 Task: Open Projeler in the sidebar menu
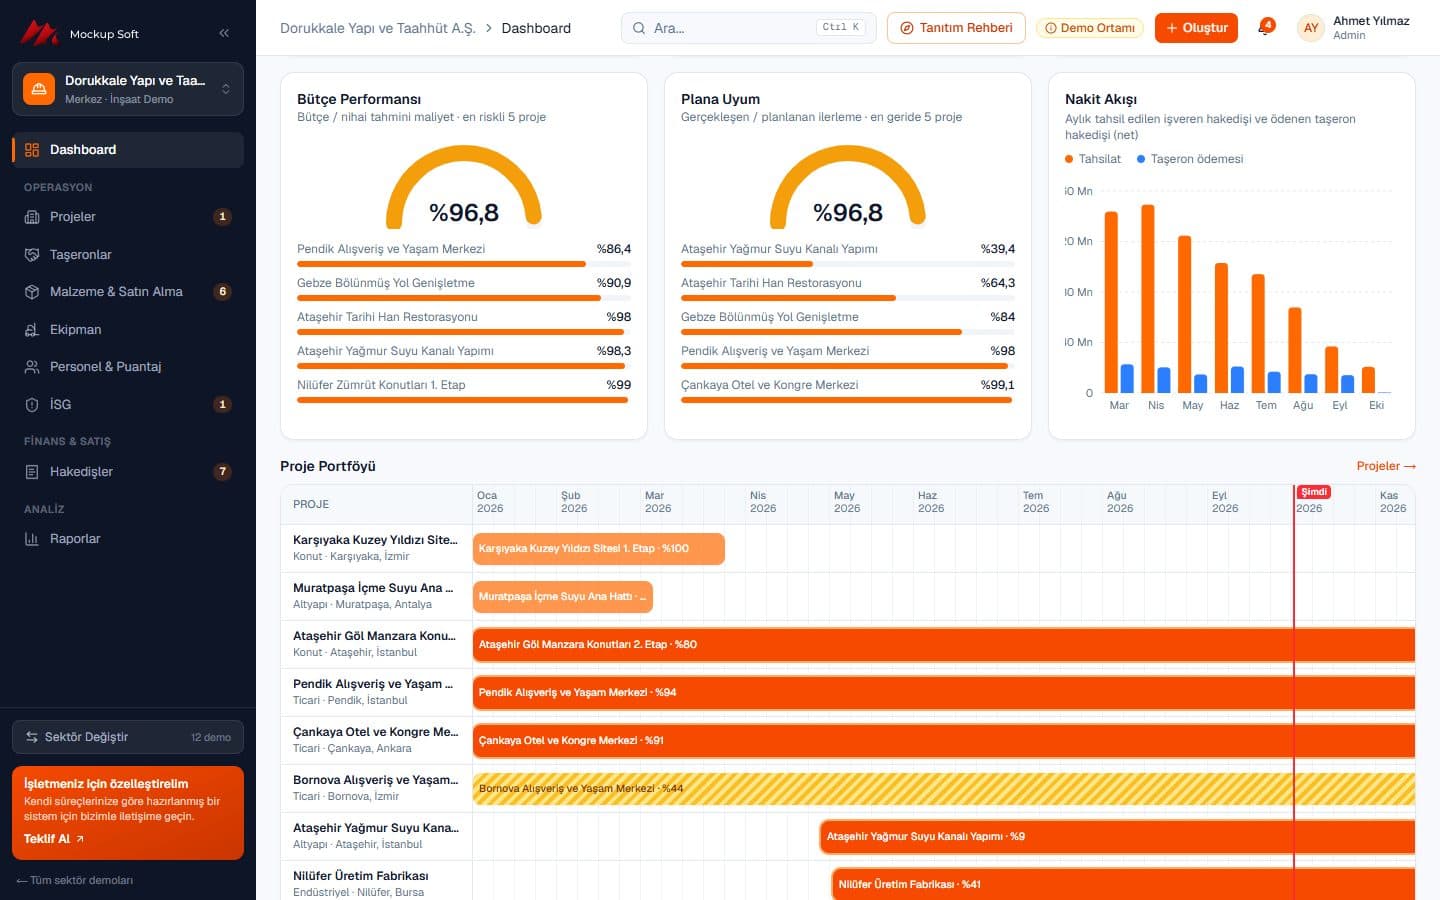click(x=128, y=217)
